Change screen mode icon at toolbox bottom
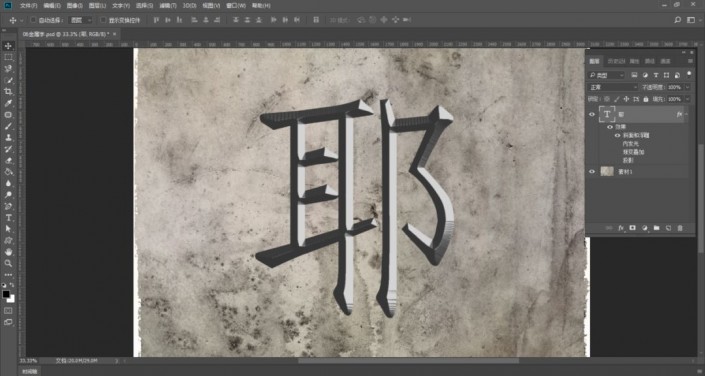Image resolution: width=705 pixels, height=376 pixels. pyautogui.click(x=8, y=322)
